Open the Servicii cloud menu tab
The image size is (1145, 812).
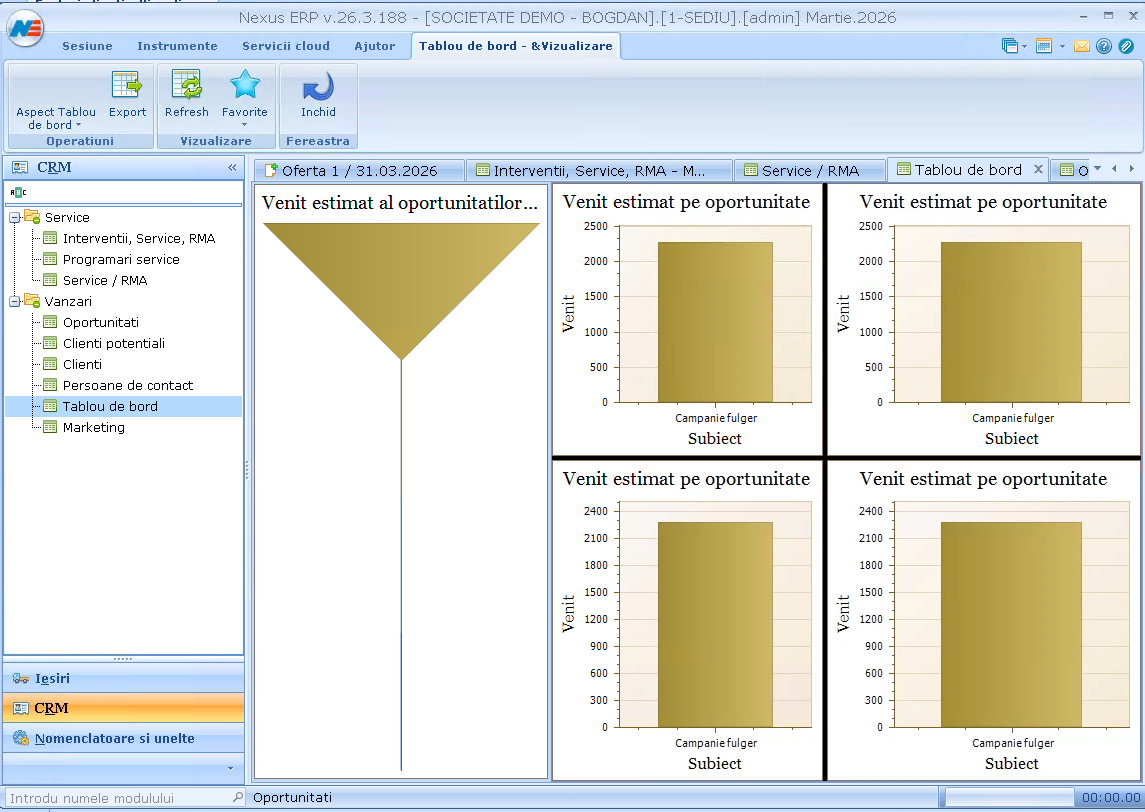click(285, 46)
